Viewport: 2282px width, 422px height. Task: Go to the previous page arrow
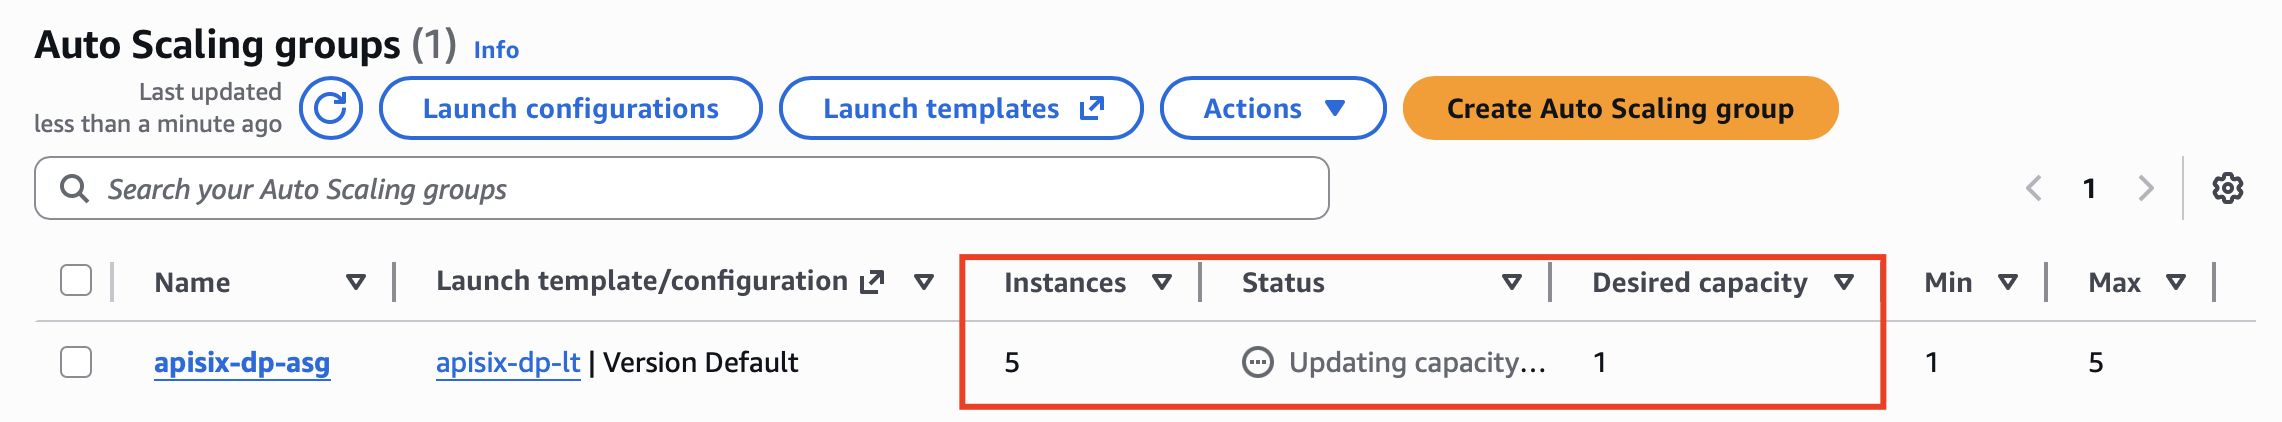[x=2033, y=188]
